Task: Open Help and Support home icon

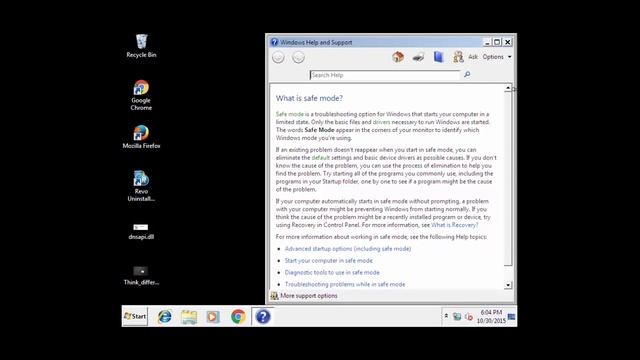Action: pos(398,57)
